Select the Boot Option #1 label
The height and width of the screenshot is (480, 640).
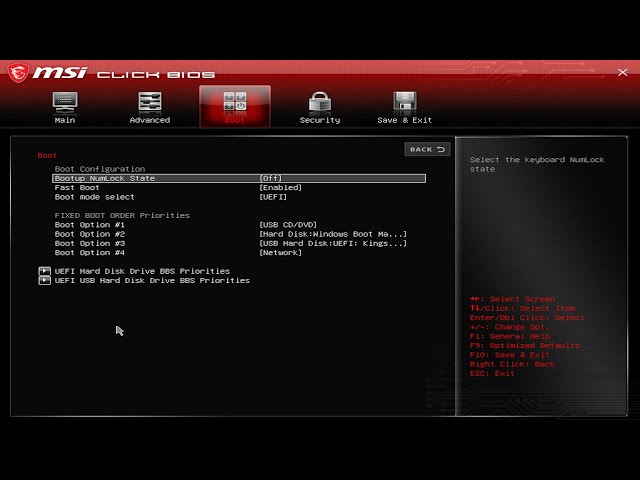point(90,225)
